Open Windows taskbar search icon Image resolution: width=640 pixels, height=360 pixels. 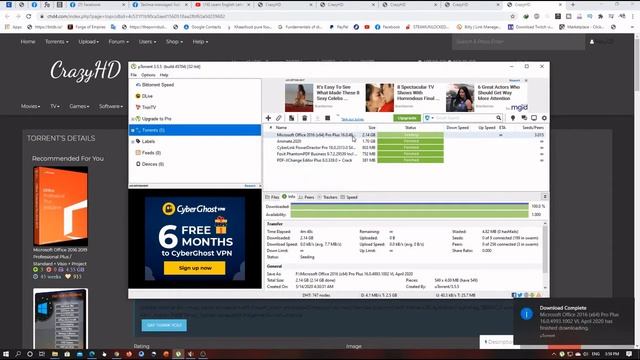click(18, 354)
